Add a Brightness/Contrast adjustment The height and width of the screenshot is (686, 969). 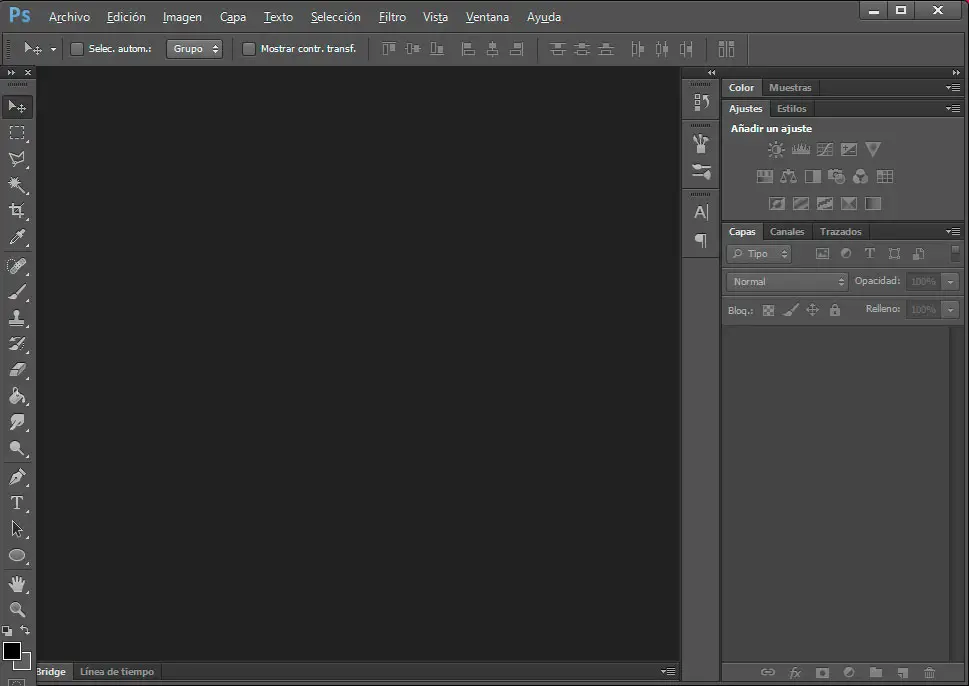(x=776, y=149)
